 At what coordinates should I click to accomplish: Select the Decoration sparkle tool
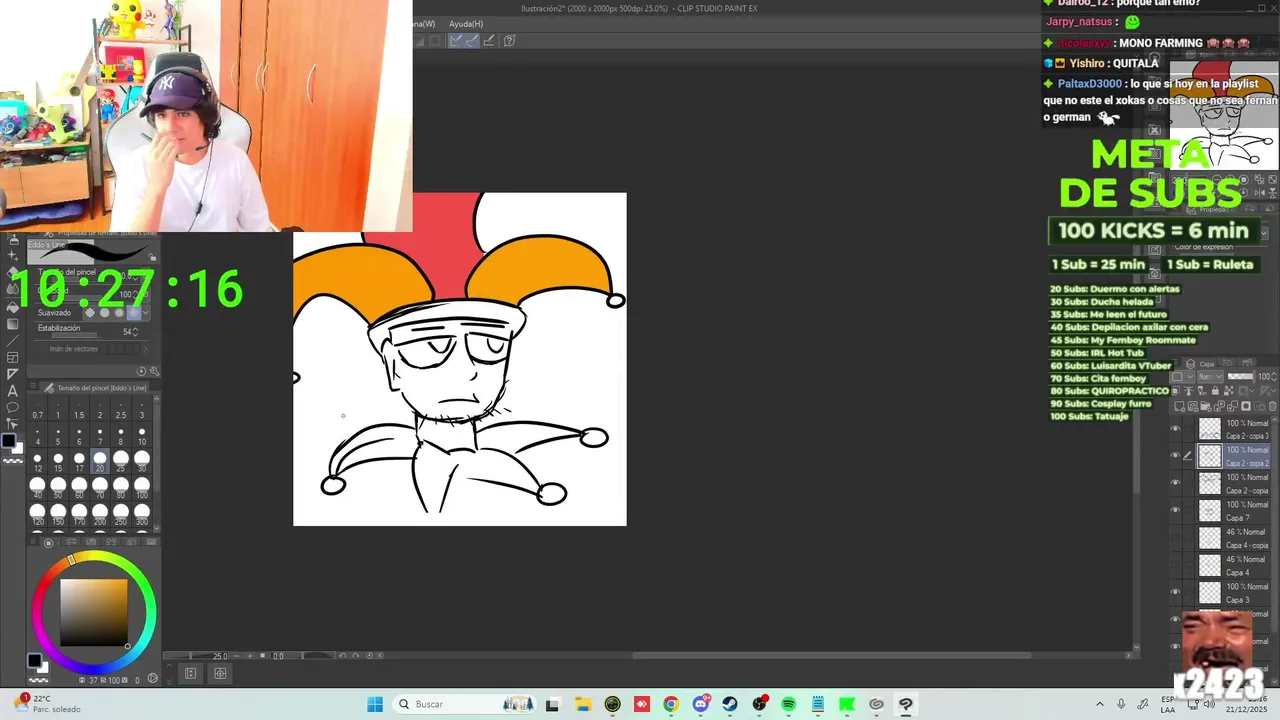(12, 255)
